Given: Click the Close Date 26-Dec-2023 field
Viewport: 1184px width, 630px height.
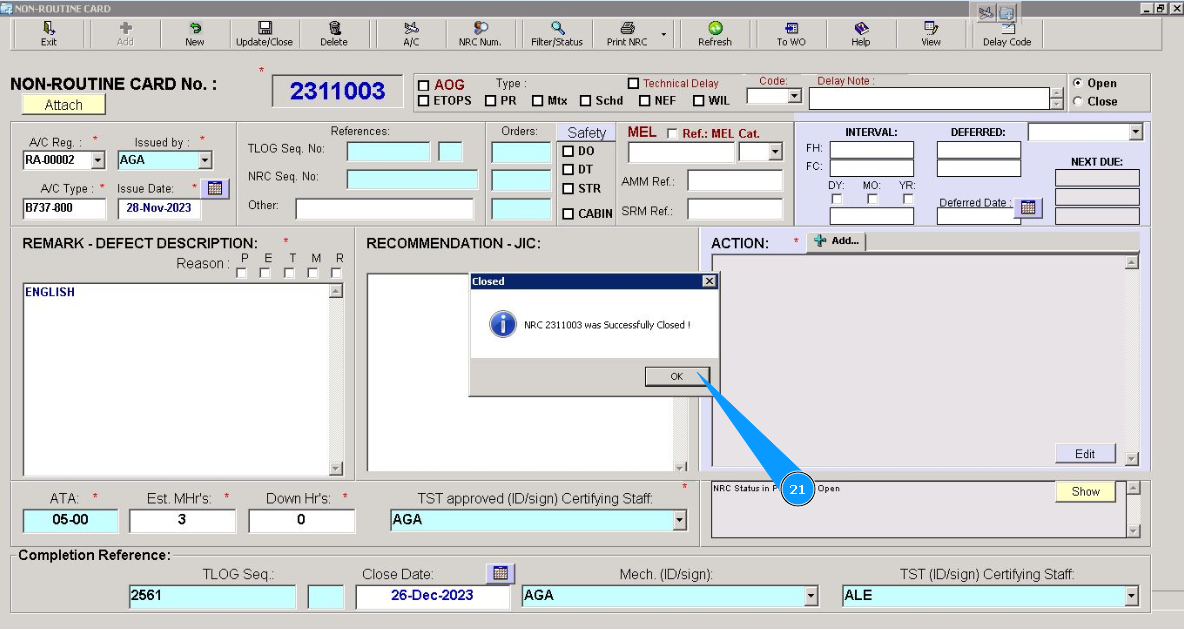Looking at the screenshot, I should 432,596.
